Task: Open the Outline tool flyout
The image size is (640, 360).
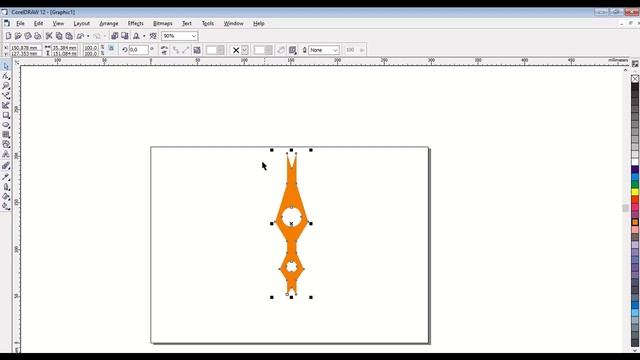Action: point(6,187)
